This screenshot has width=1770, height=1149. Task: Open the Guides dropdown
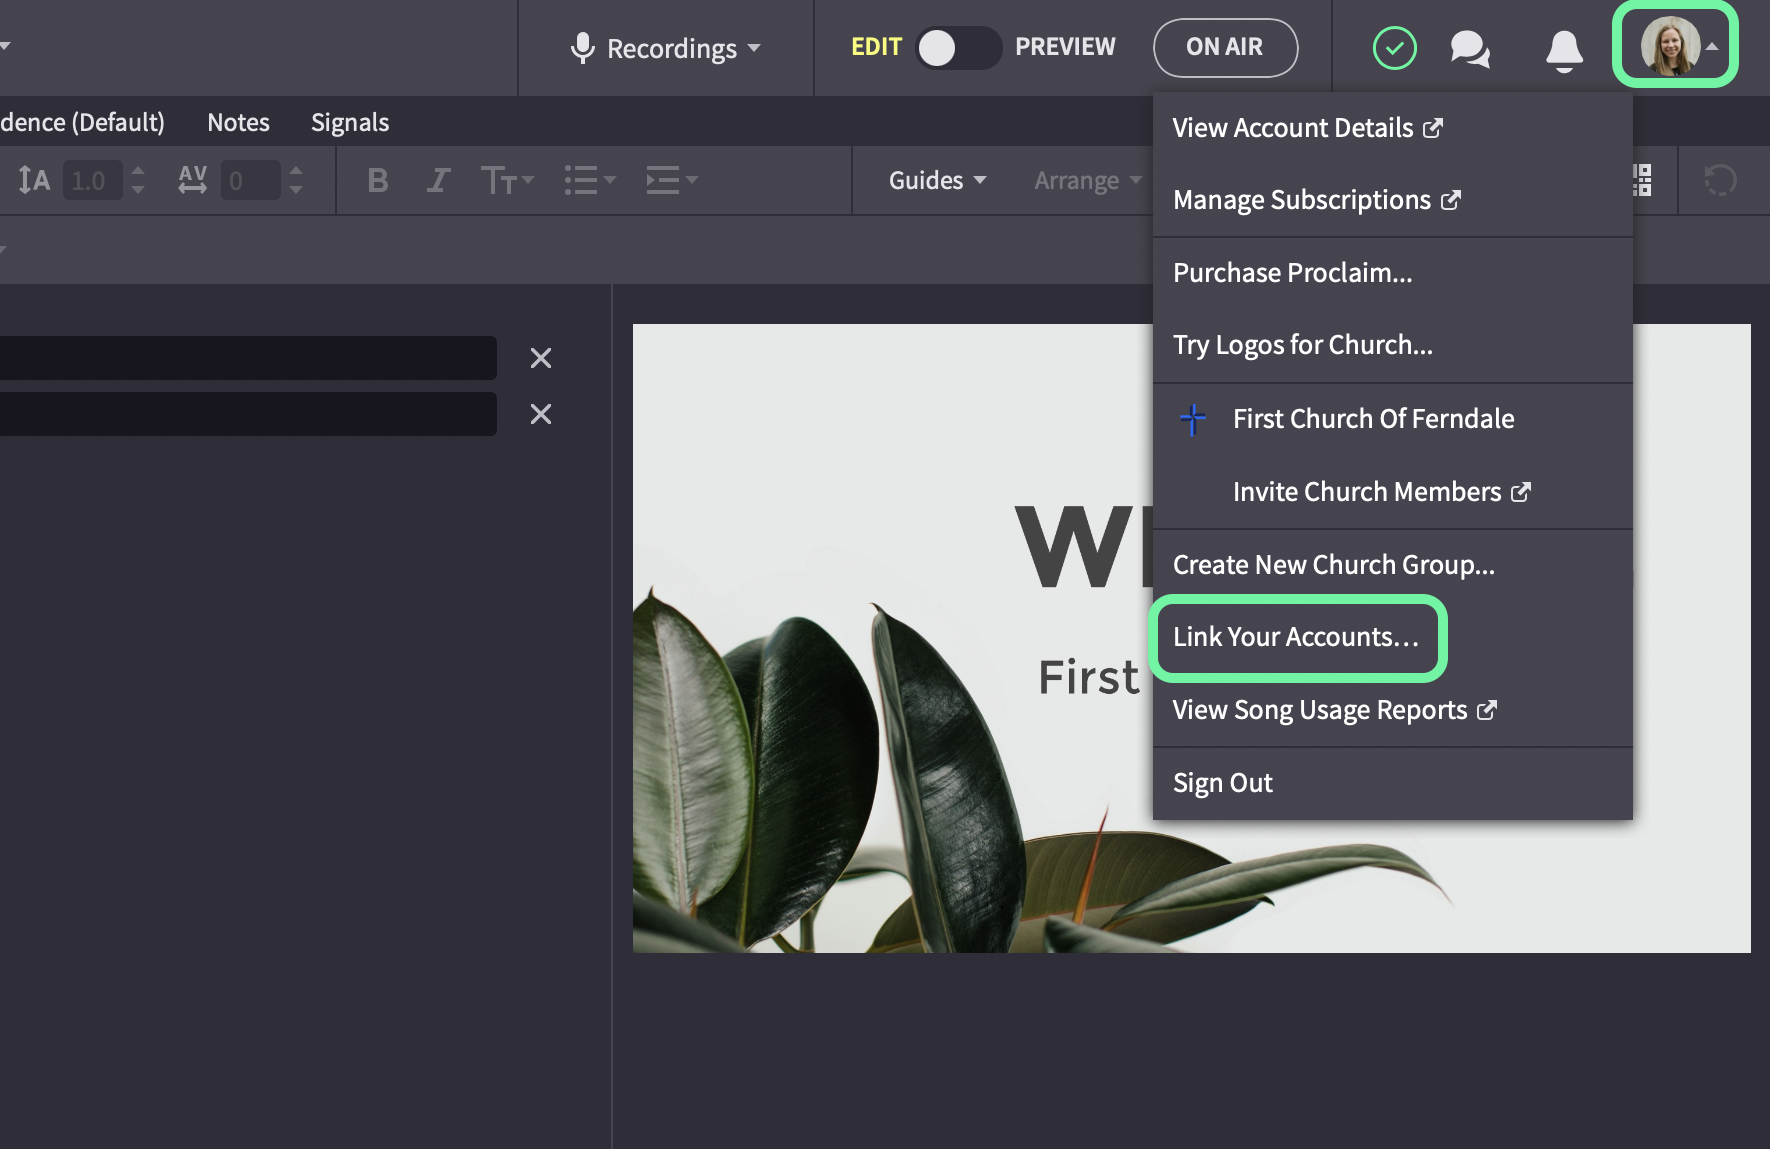pyautogui.click(x=937, y=181)
